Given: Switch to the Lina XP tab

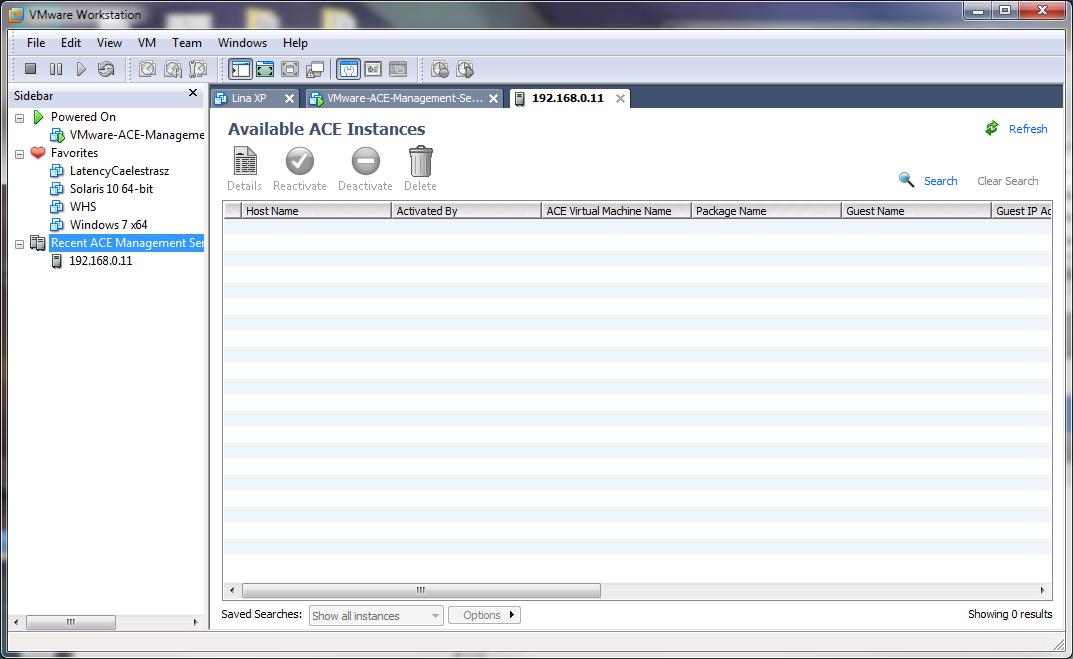Looking at the screenshot, I should tap(249, 98).
